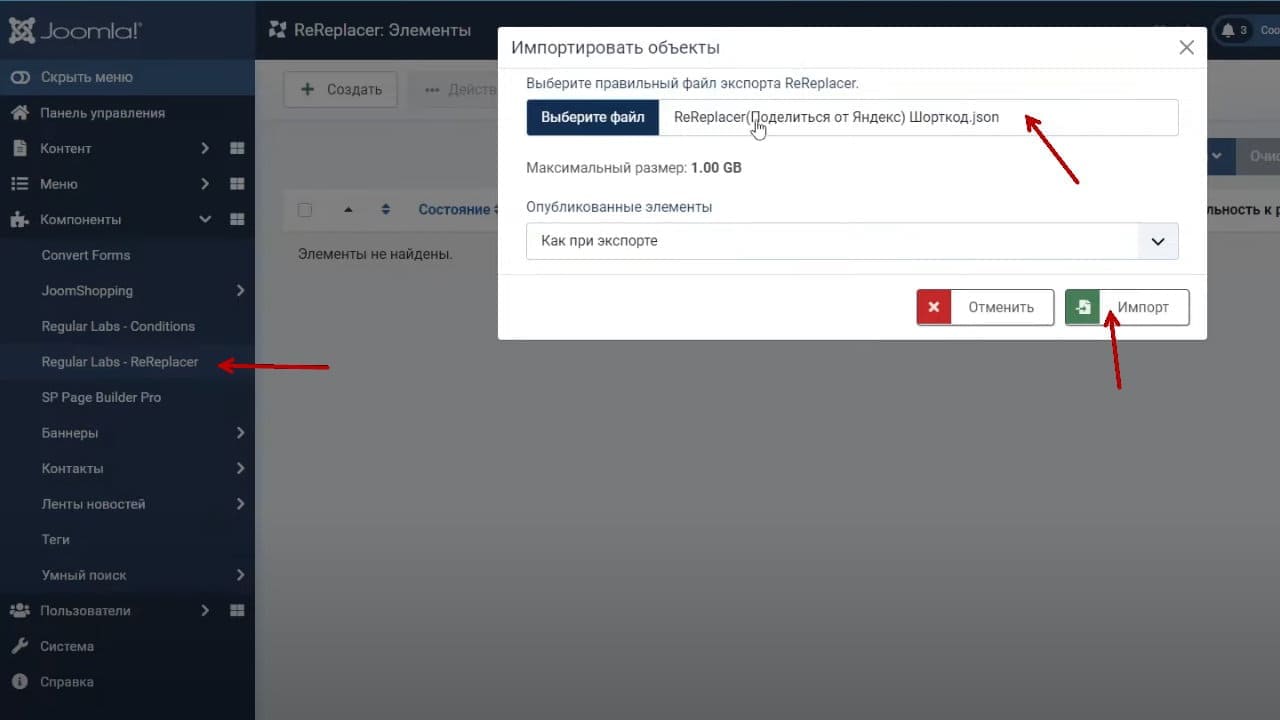1280x720 pixels.
Task: Click the Компоненты puzzle icon
Action: (x=20, y=219)
